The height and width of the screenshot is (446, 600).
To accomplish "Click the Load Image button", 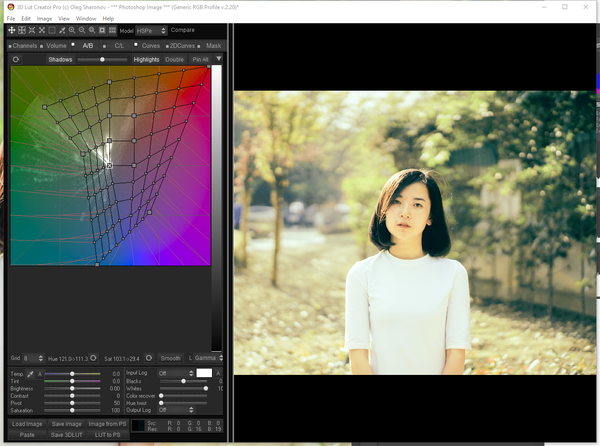I will click(27, 424).
